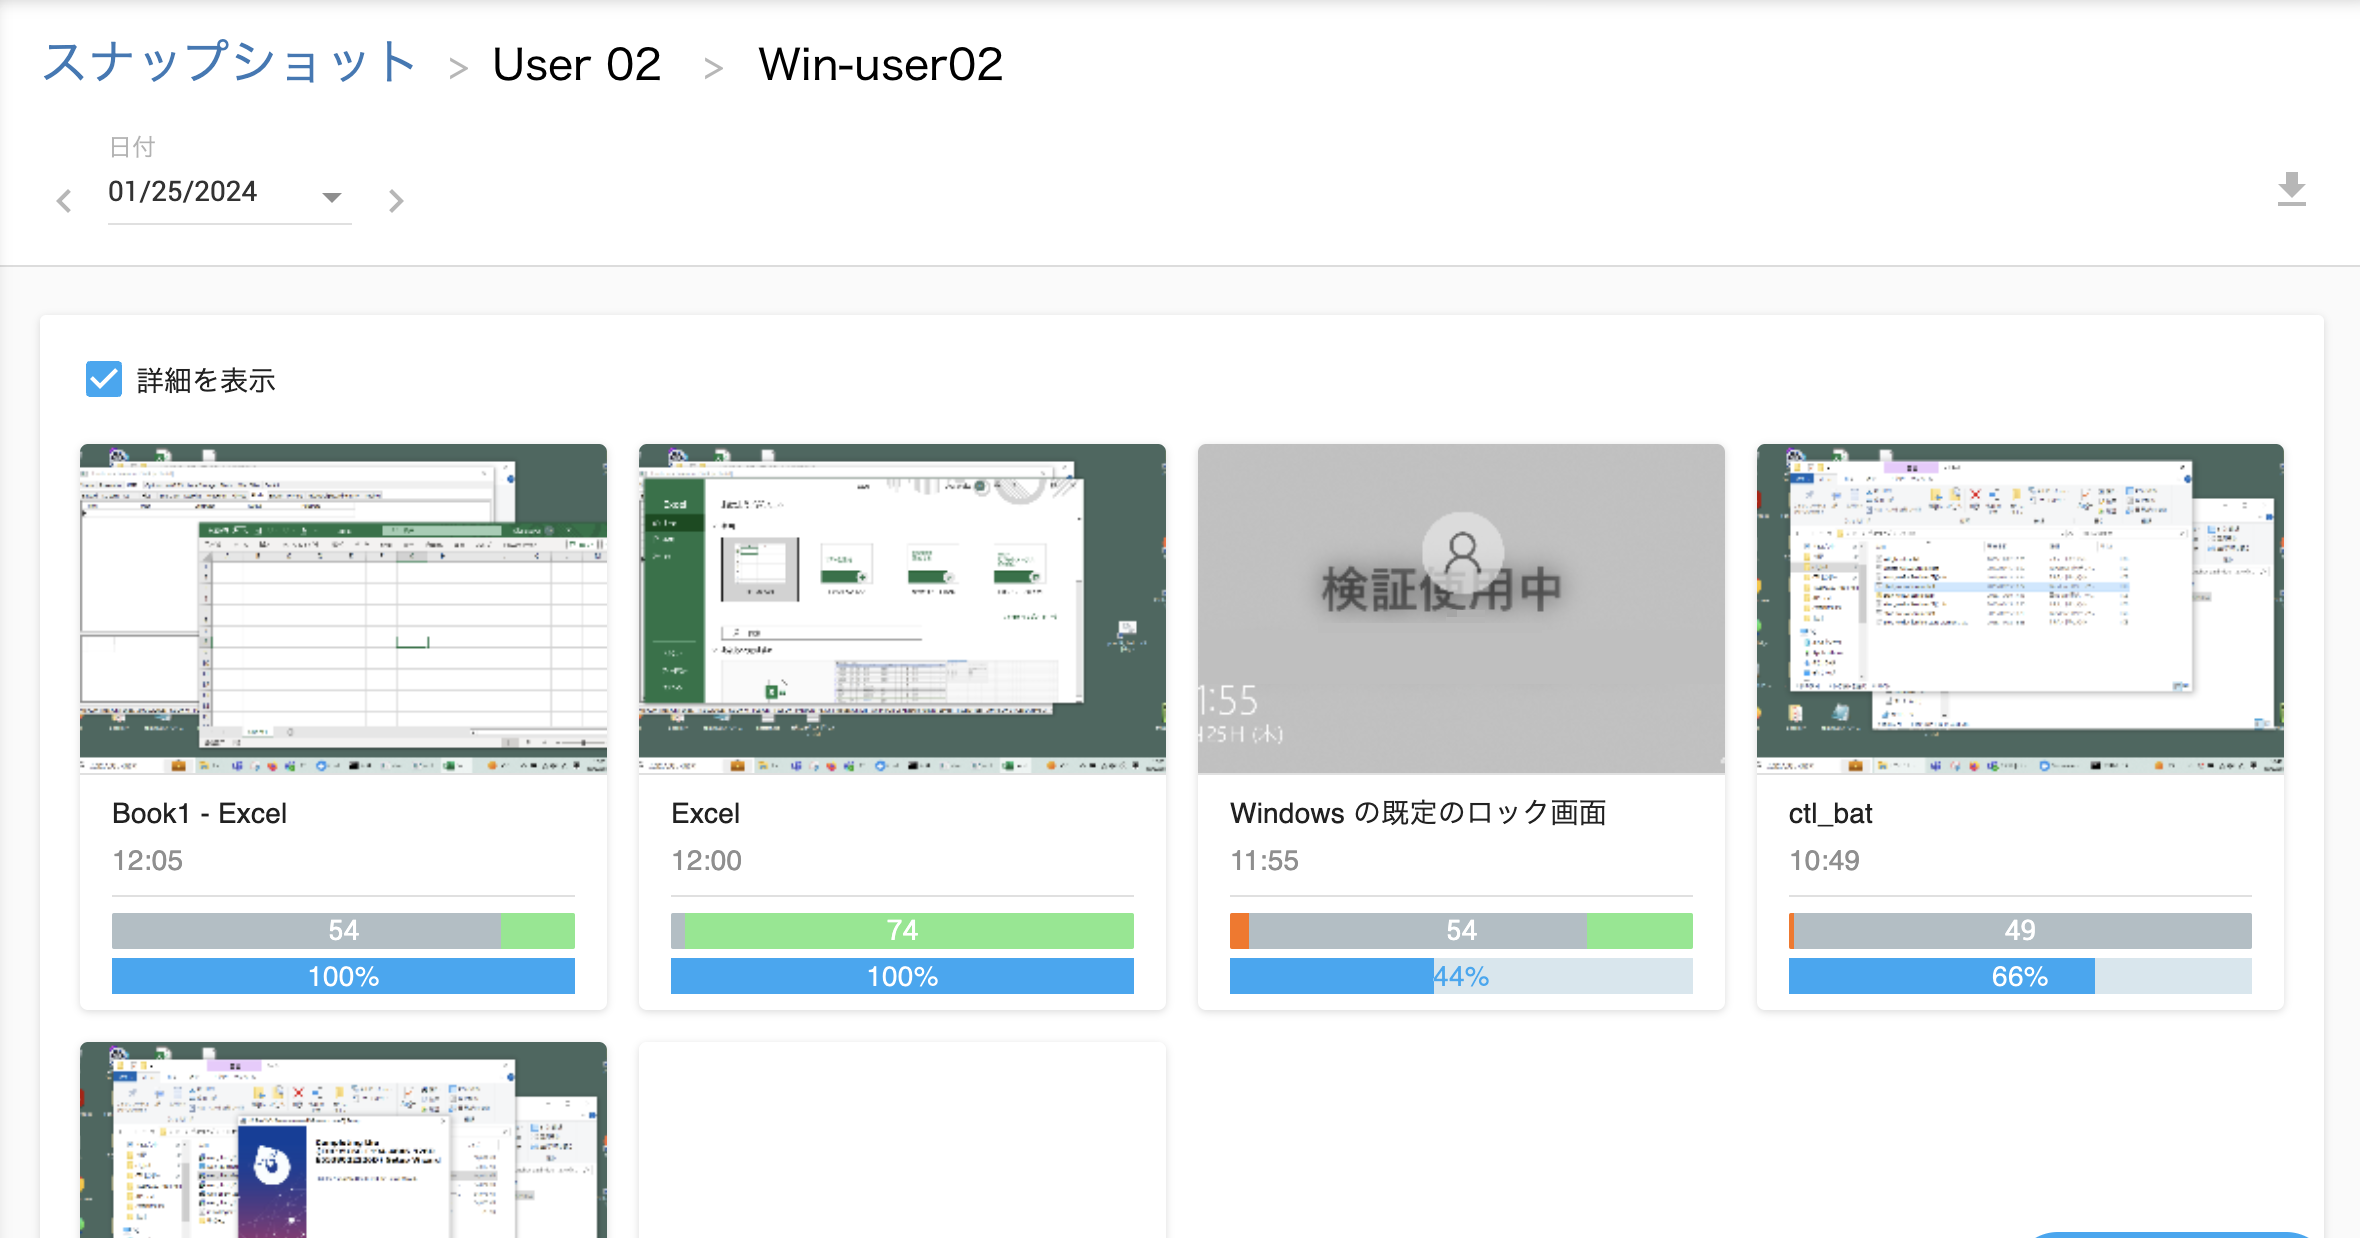Viewport: 2360px width, 1238px height.
Task: Click the activity bar on Book1 - Excel card
Action: pyautogui.click(x=343, y=931)
